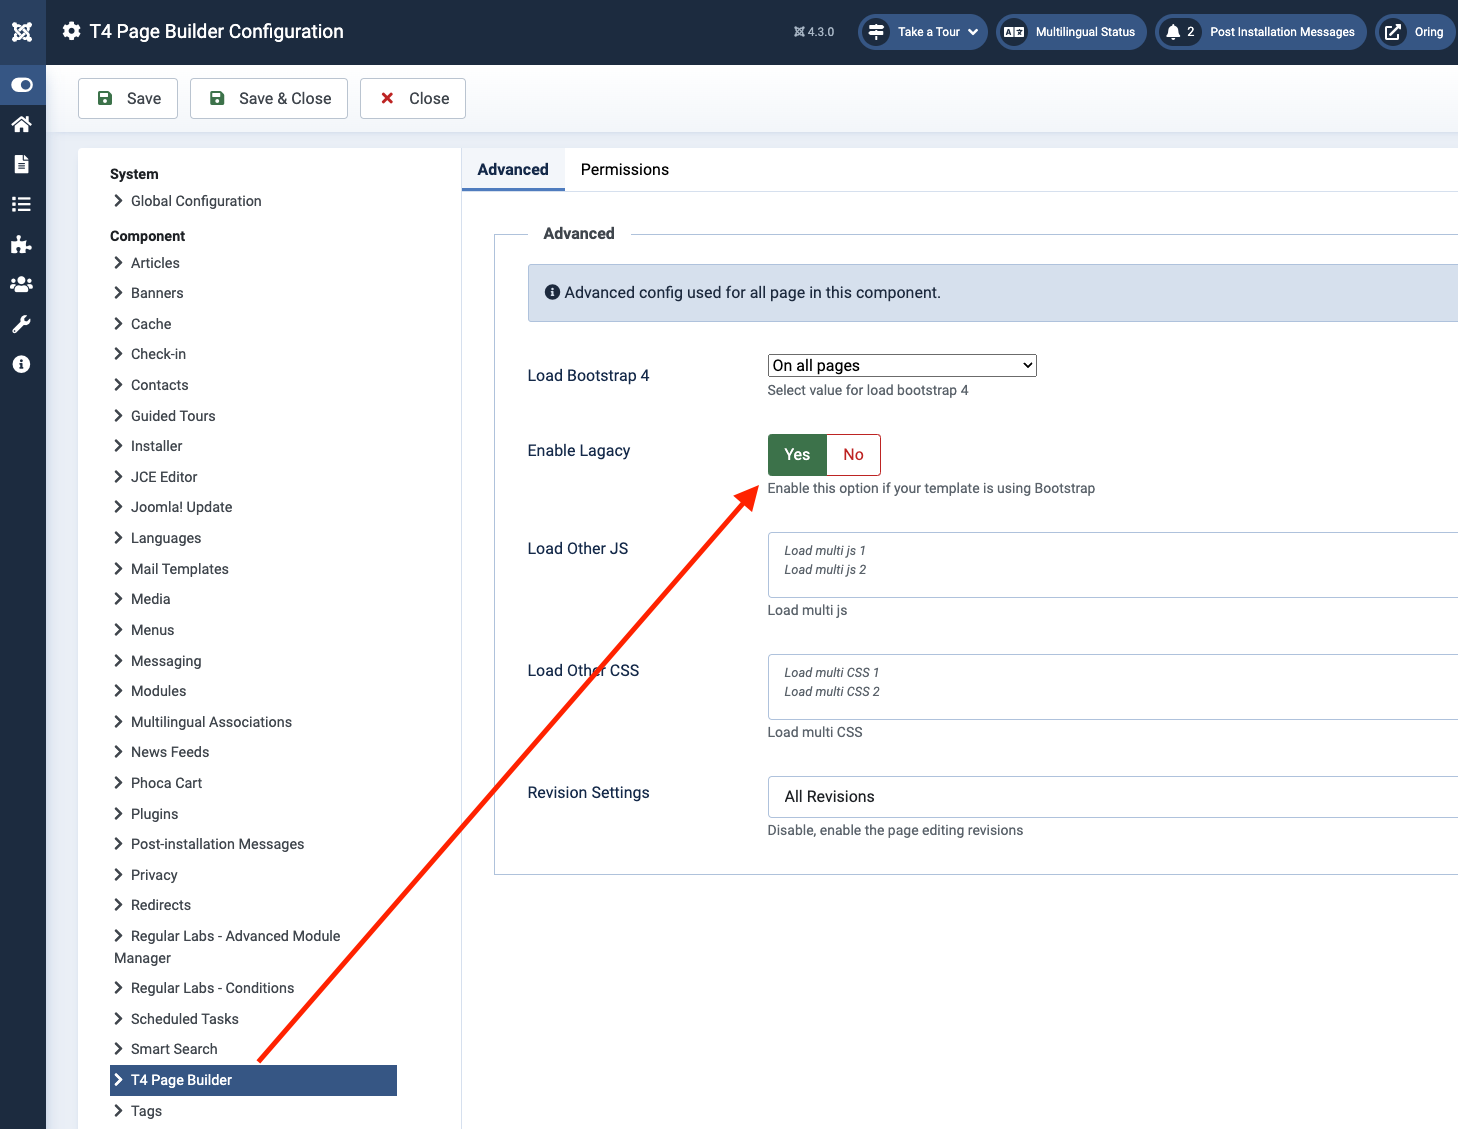This screenshot has height=1129, width=1458.
Task: Open the System wrench sidebar icon
Action: click(21, 324)
